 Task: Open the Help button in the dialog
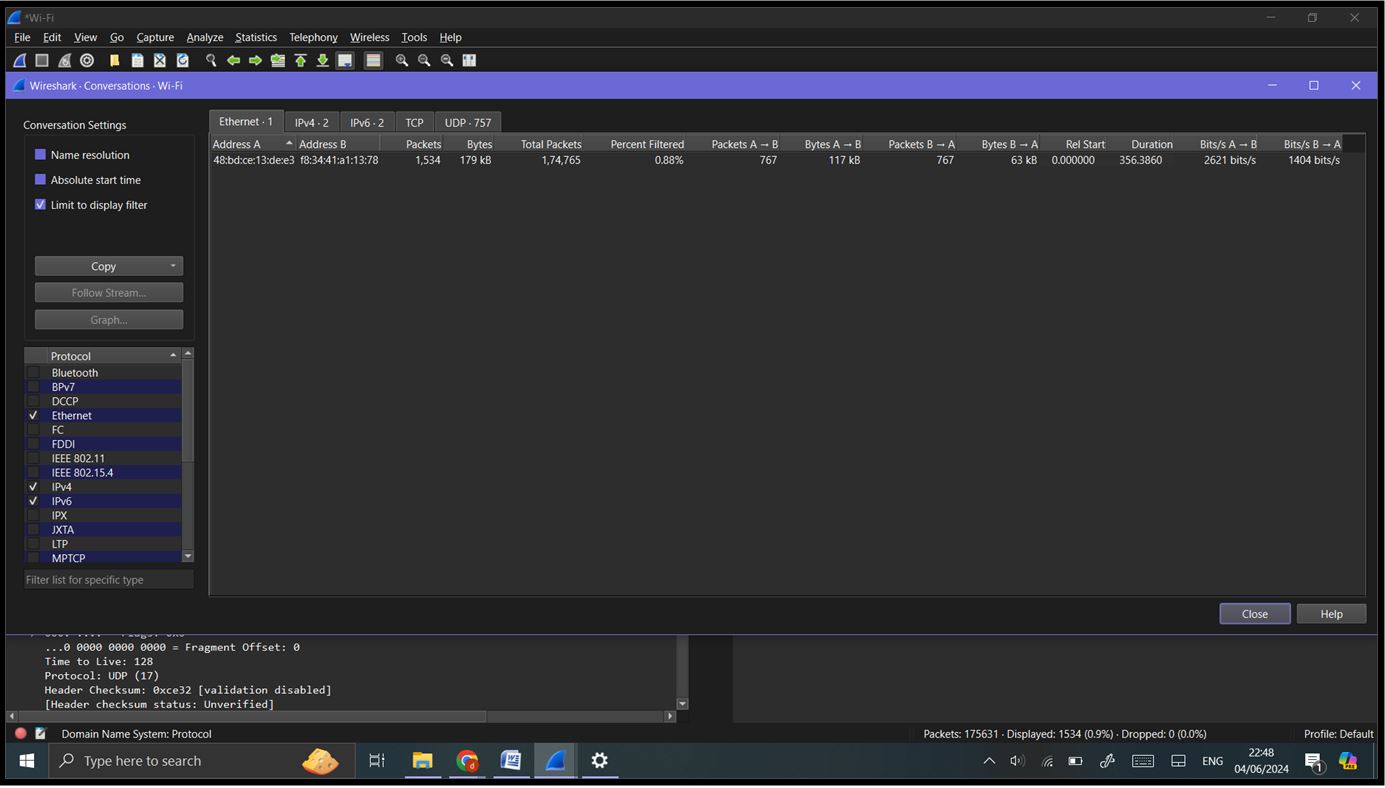tap(1331, 613)
